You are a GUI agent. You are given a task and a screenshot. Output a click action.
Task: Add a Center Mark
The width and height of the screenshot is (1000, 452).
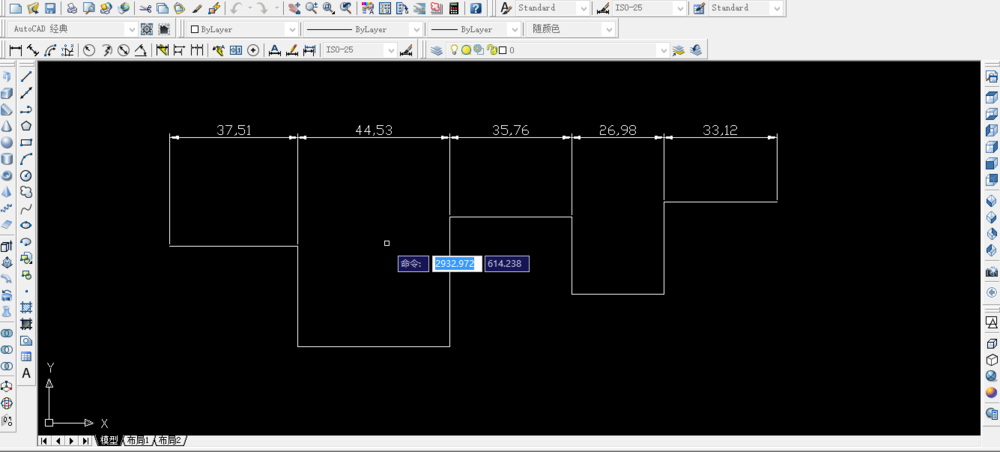click(x=253, y=50)
